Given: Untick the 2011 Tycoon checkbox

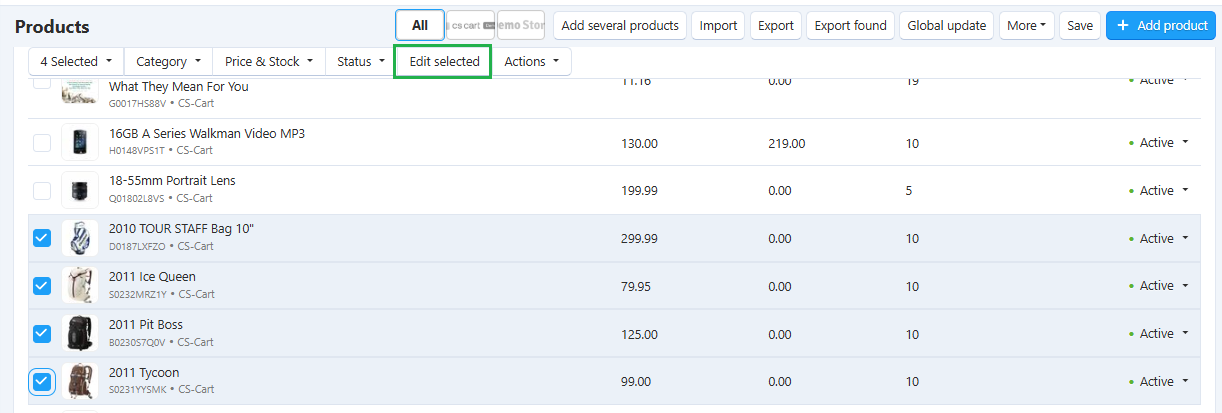Looking at the screenshot, I should point(42,381).
